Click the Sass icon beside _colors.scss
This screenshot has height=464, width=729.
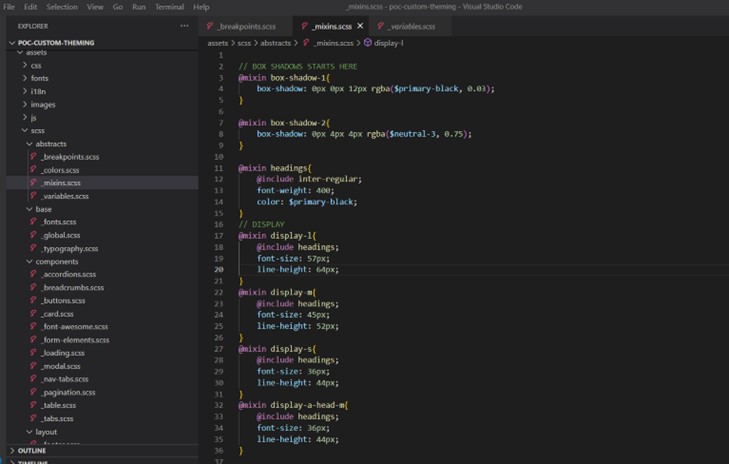34,170
